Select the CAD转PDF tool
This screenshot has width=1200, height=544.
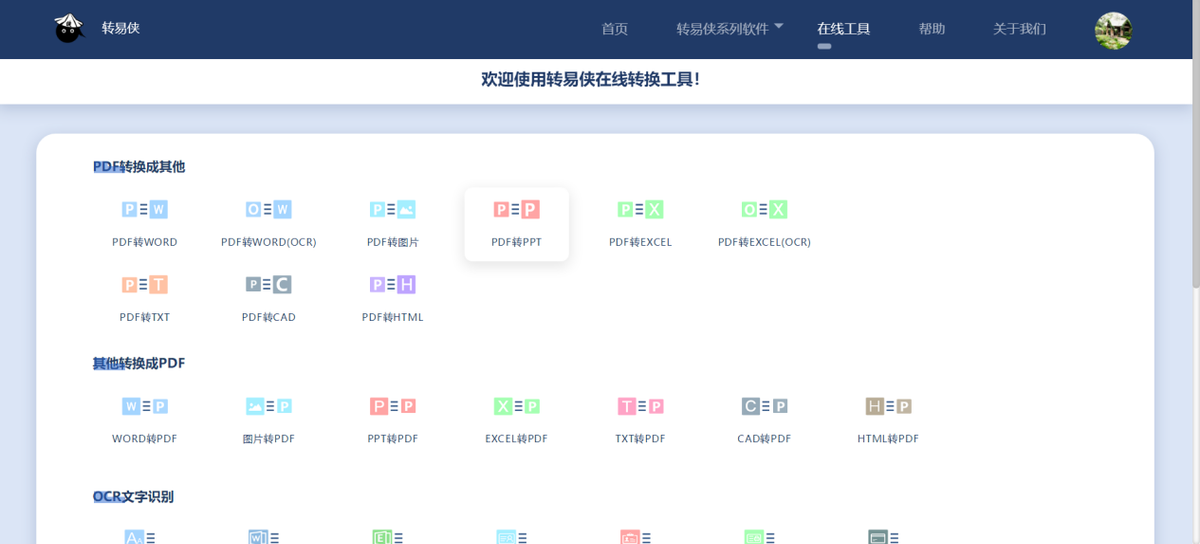tap(765, 421)
